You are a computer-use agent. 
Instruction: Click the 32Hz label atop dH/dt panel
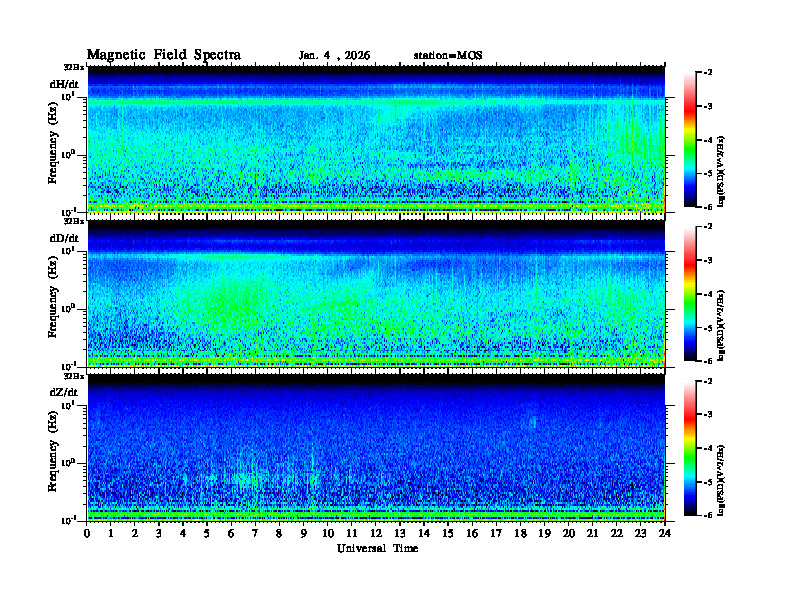tap(74, 67)
